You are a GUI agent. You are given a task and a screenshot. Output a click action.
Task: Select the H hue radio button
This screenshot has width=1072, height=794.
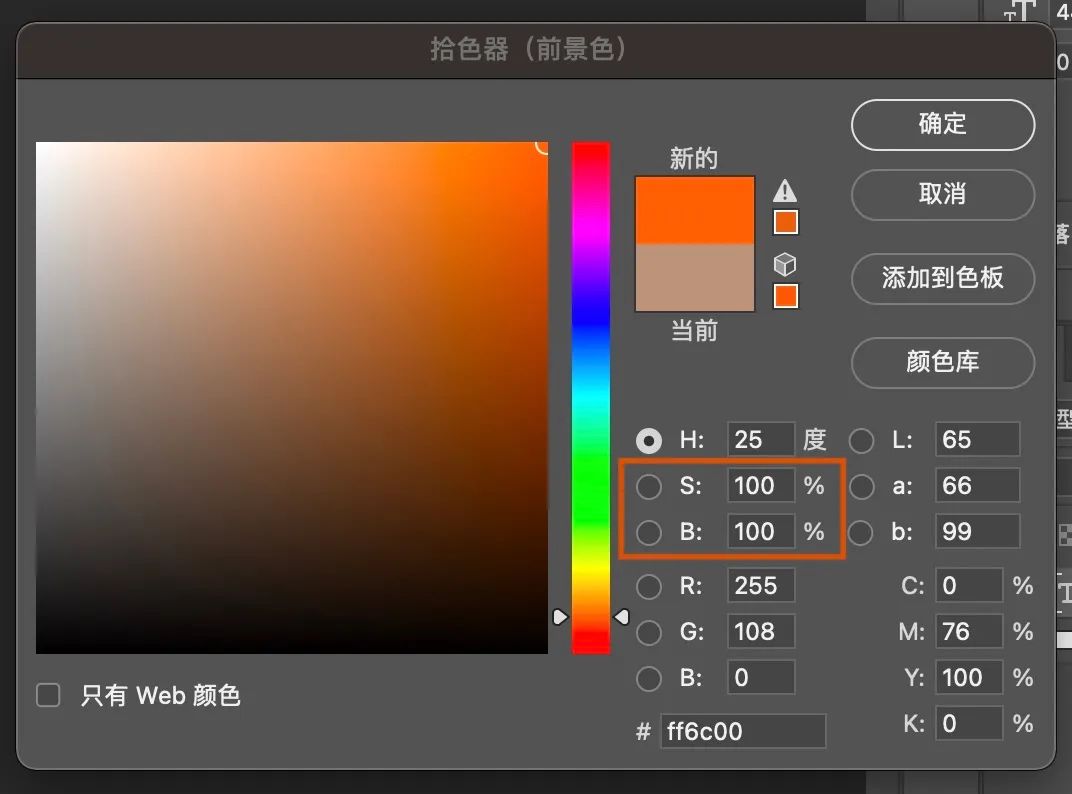point(649,440)
